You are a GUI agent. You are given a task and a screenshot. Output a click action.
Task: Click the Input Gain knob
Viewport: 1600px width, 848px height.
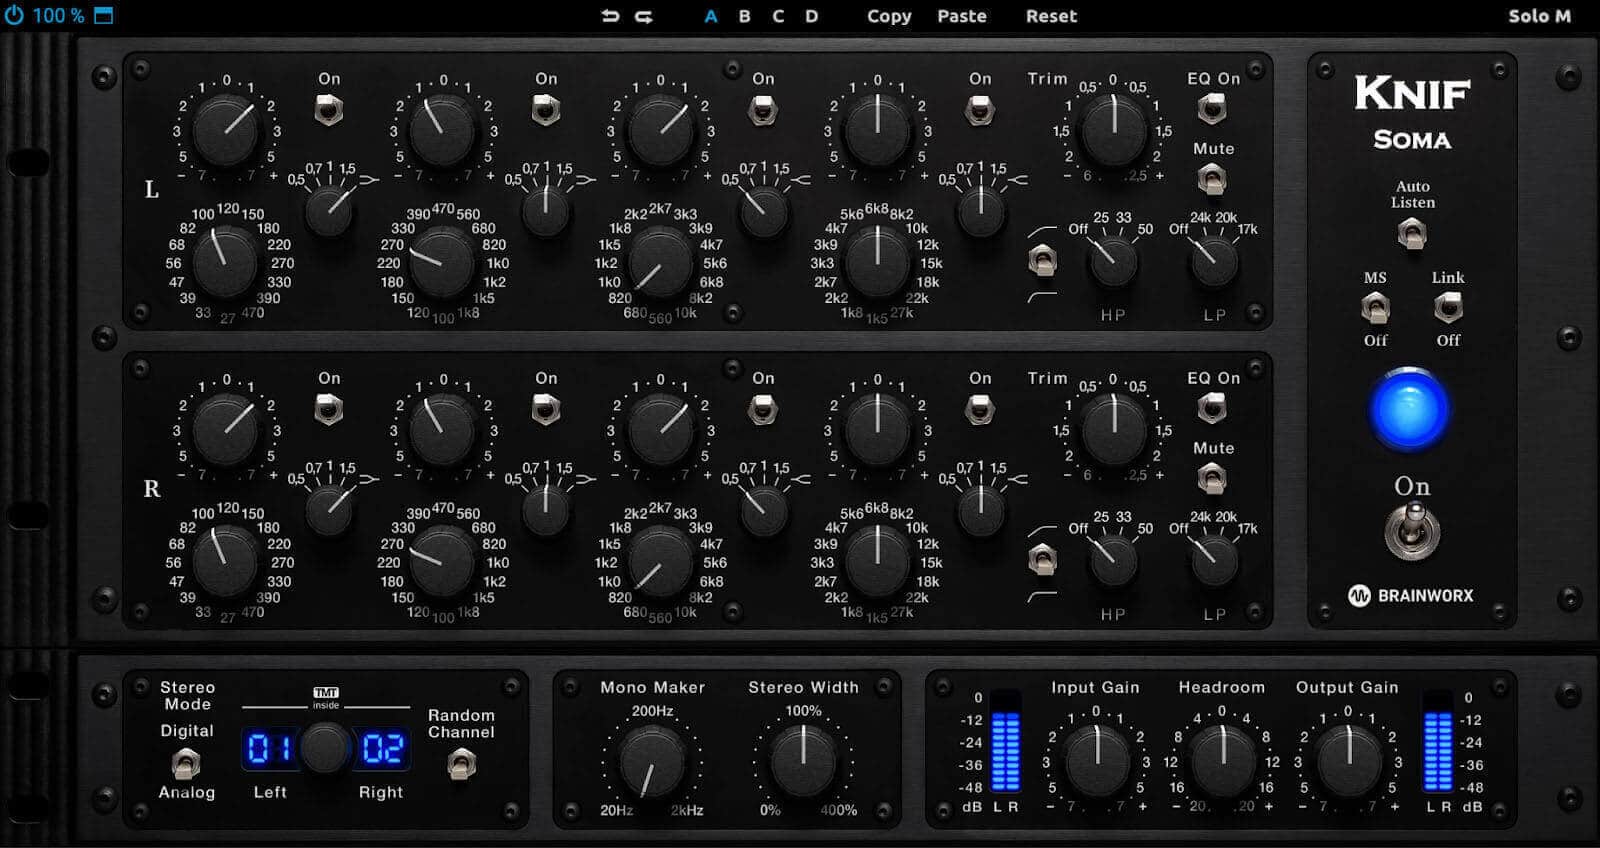1097,760
